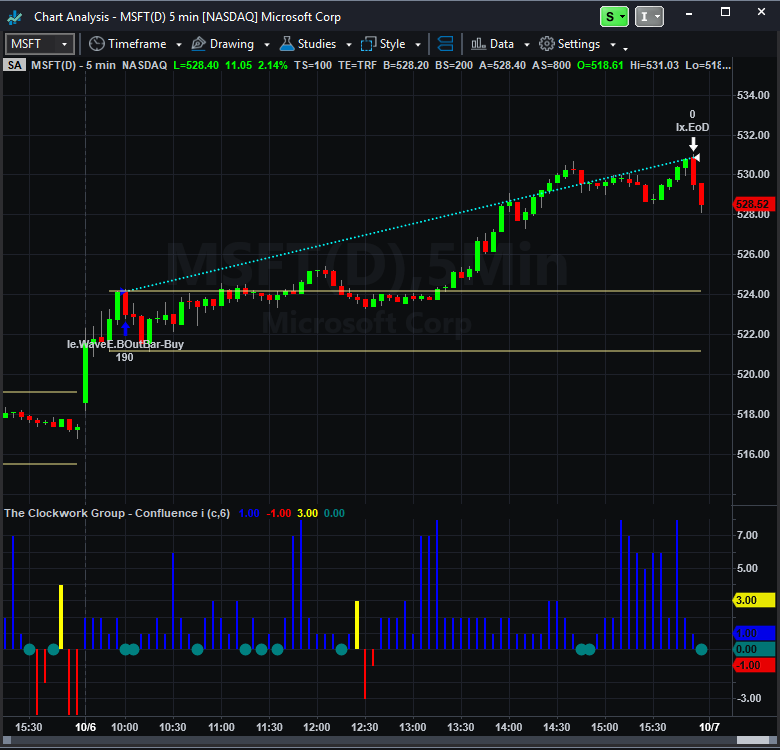Expand the Style dropdown arrow
Image resolution: width=780 pixels, height=750 pixels.
pos(418,45)
